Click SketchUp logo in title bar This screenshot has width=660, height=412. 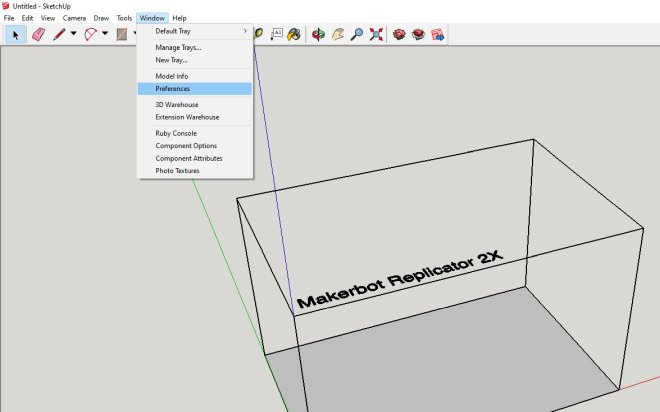[x=5, y=6]
